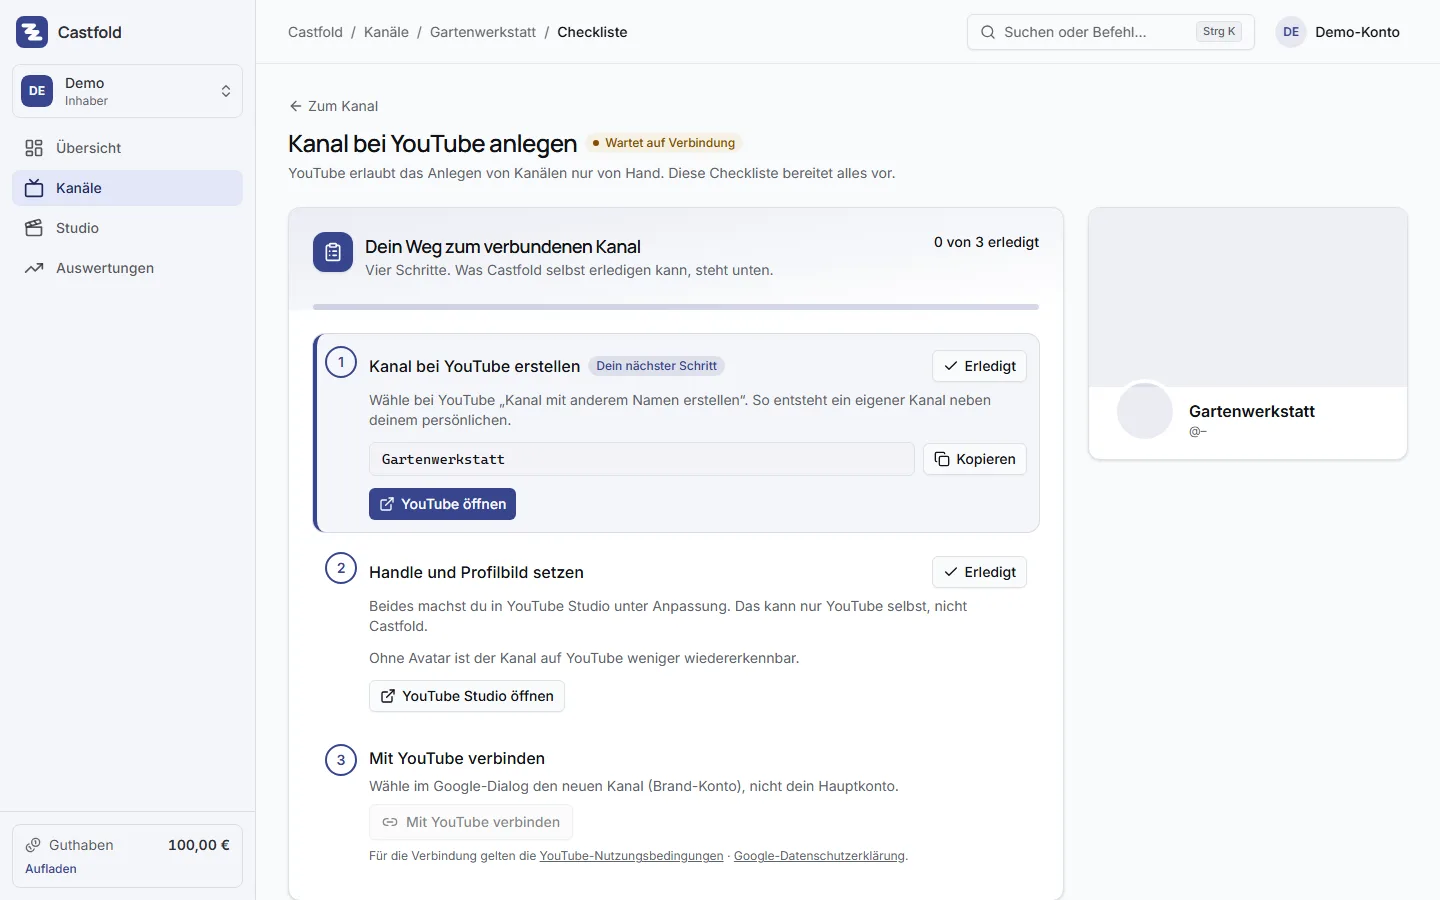Click the step 1 number circle
This screenshot has height=900, width=1440.
coord(341,362)
